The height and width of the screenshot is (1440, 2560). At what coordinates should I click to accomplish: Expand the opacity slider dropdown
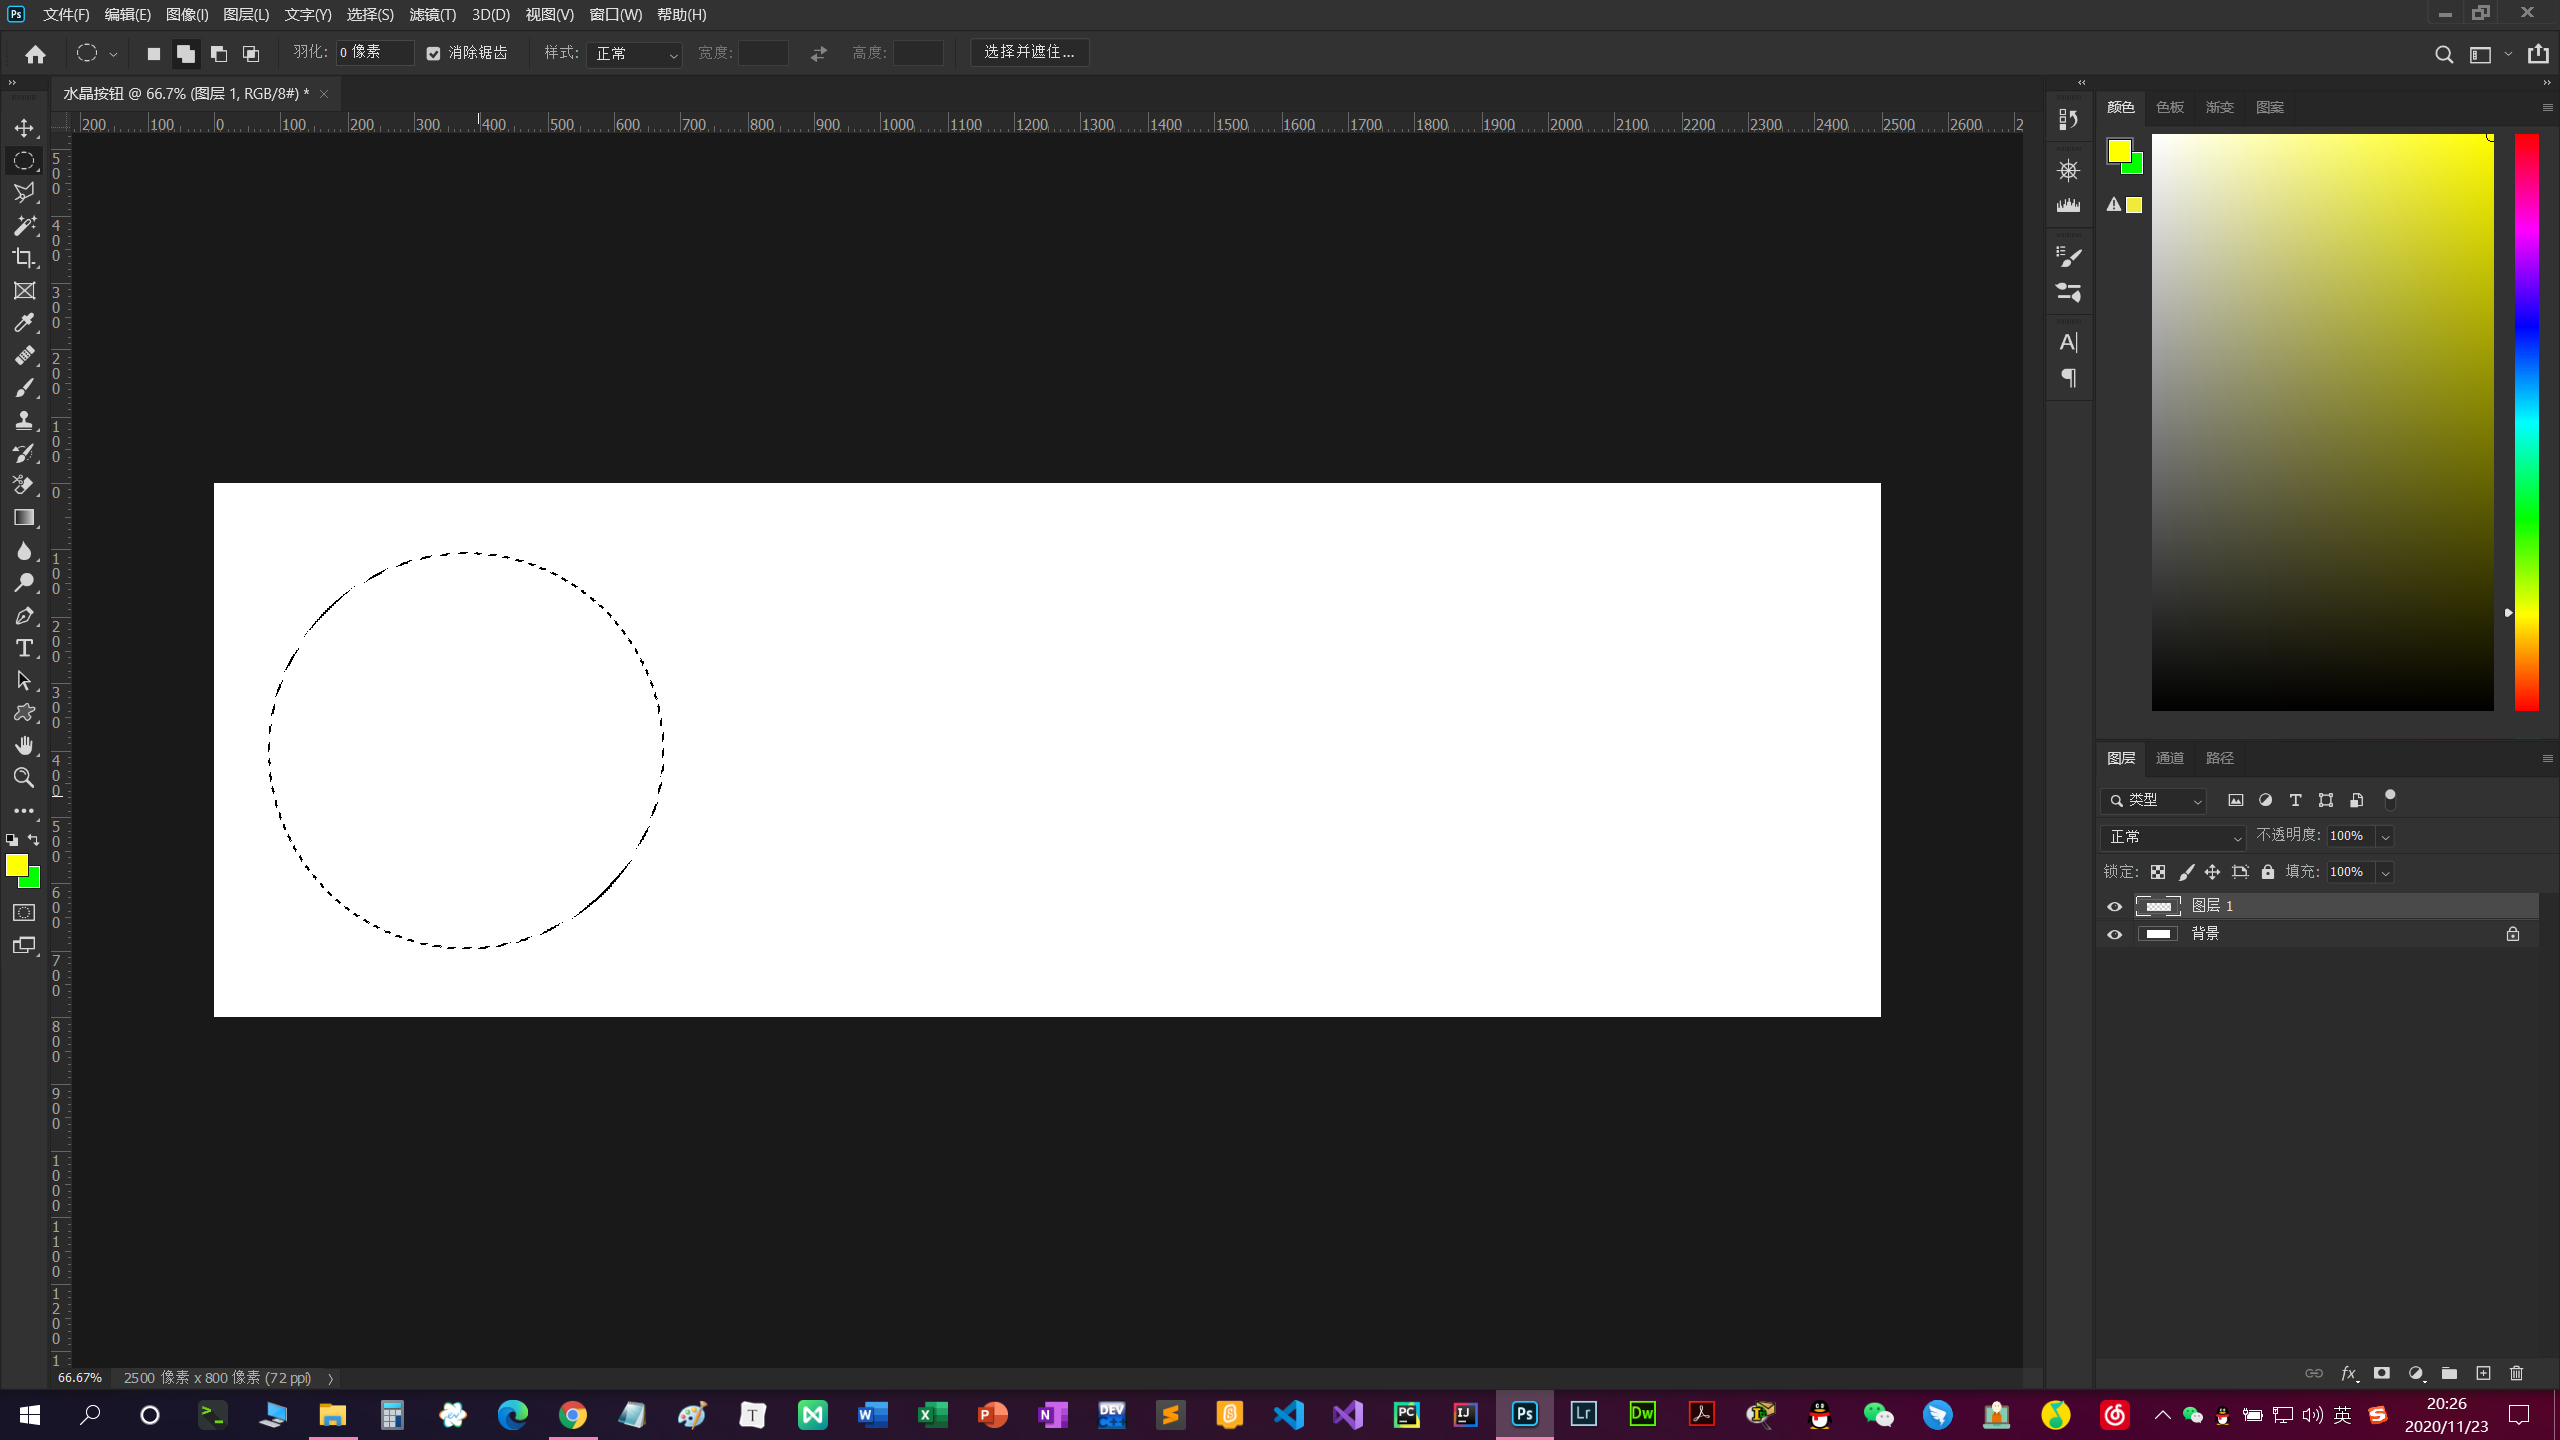tap(2385, 837)
